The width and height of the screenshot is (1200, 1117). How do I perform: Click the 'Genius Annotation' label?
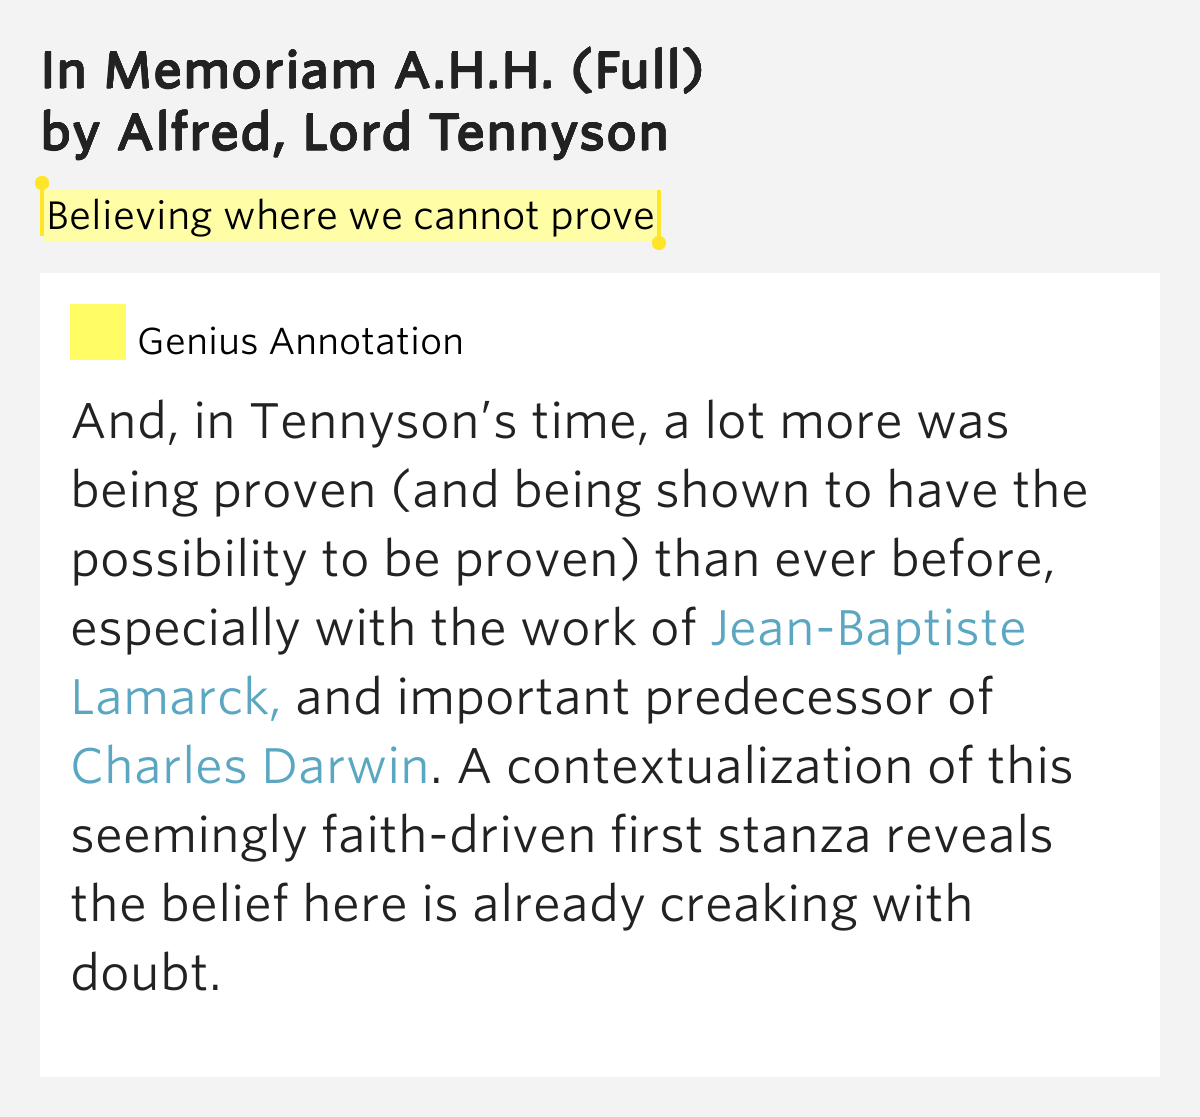pyautogui.click(x=300, y=342)
